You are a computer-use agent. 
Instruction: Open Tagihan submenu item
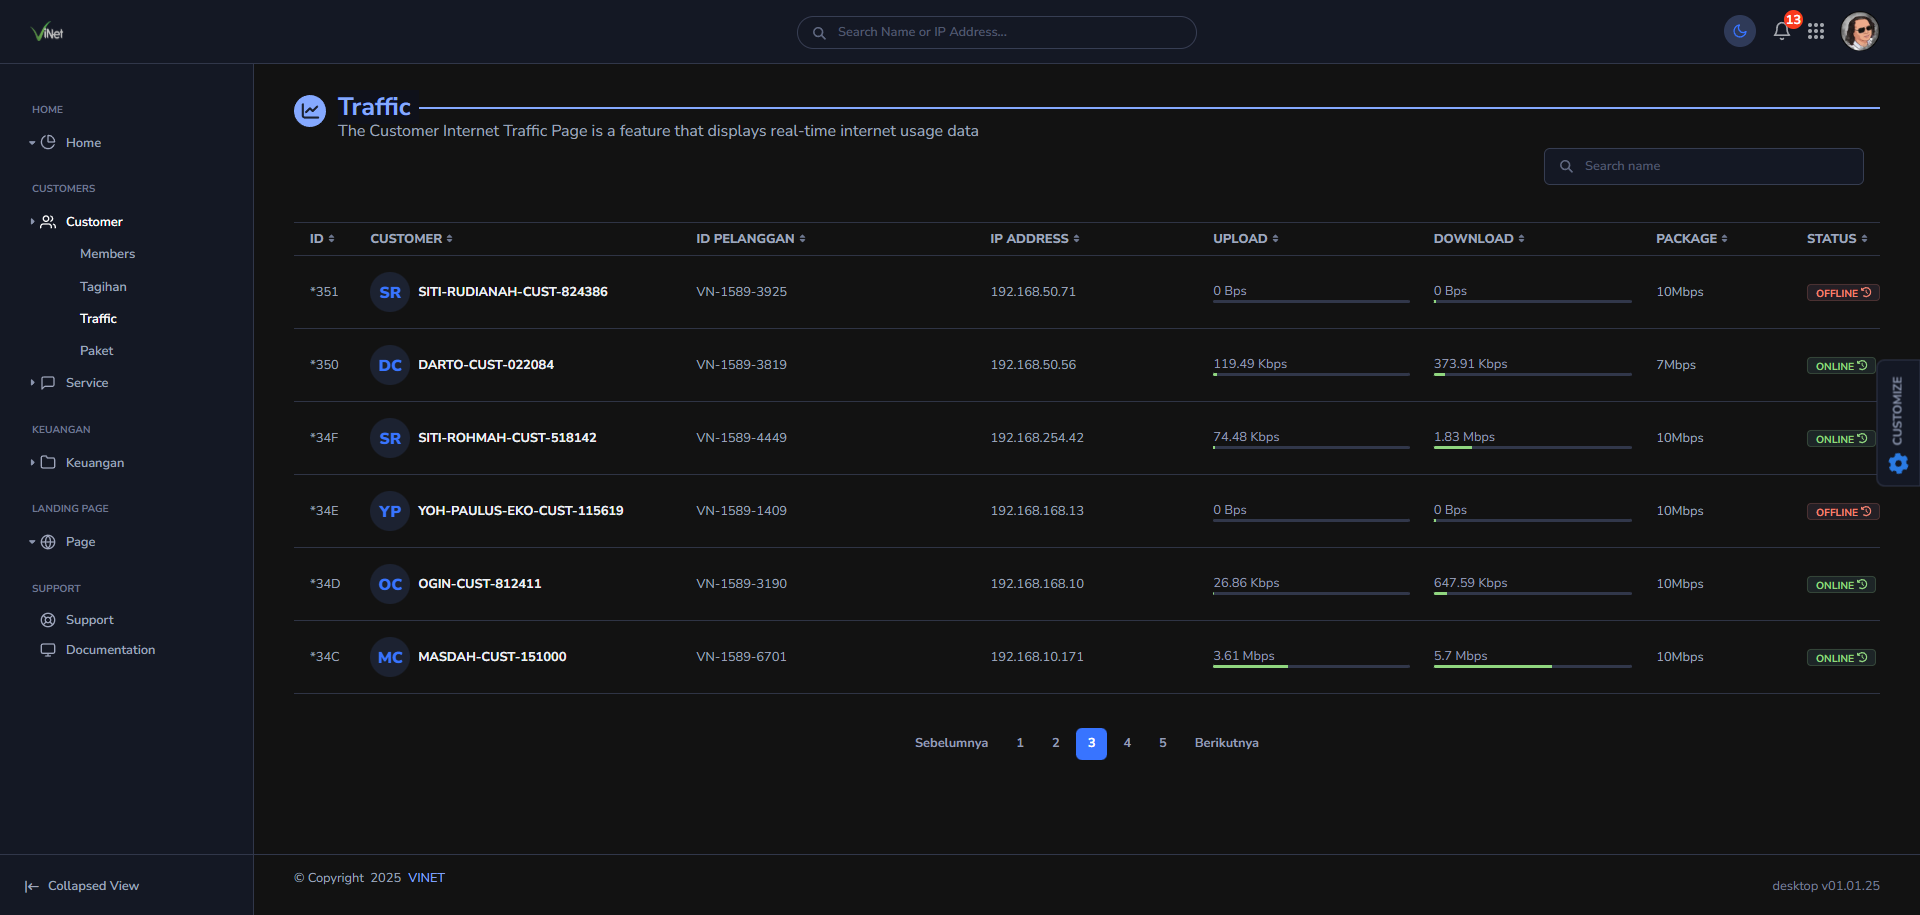(x=103, y=287)
